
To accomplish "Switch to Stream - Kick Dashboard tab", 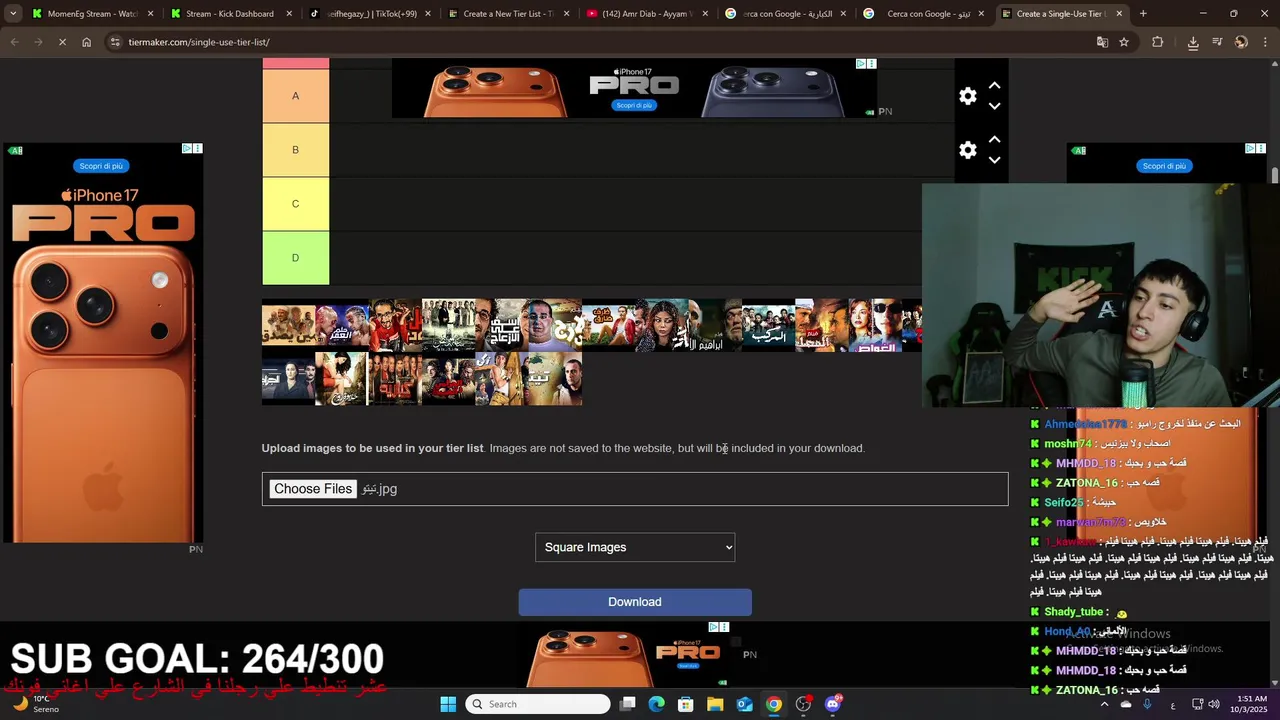I will (x=230, y=14).
